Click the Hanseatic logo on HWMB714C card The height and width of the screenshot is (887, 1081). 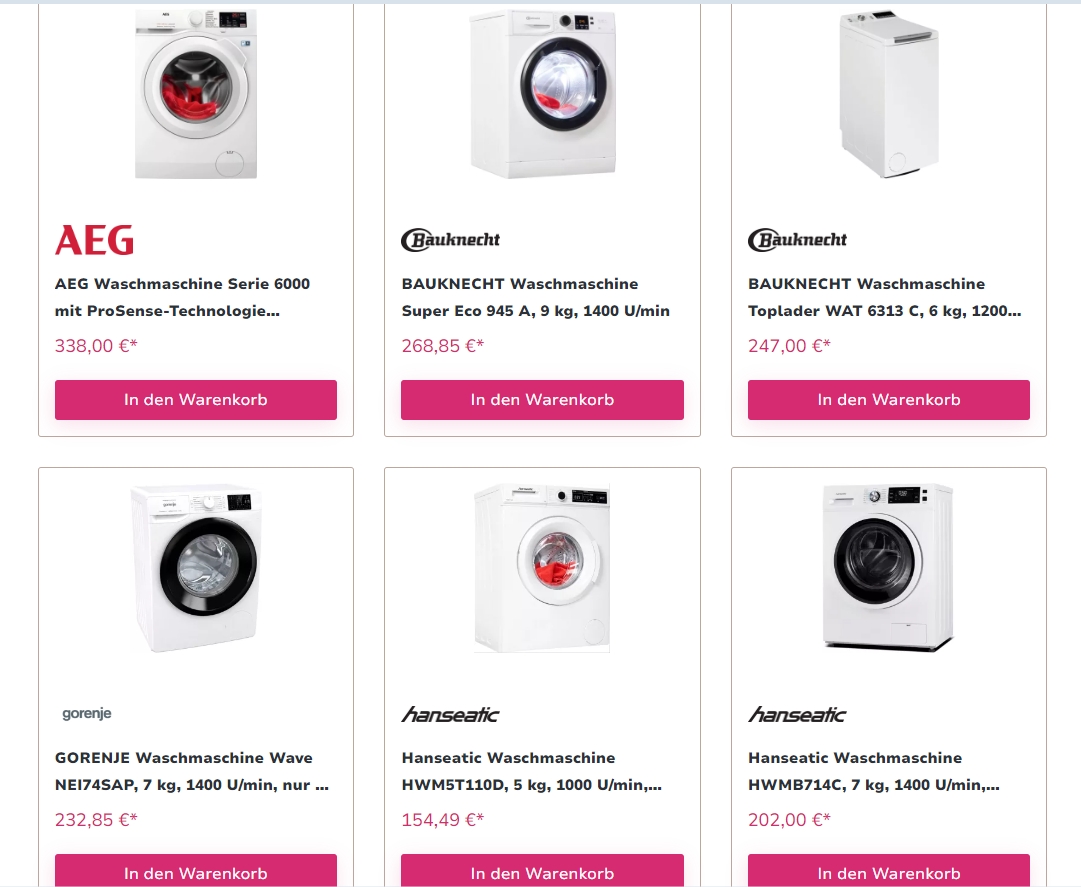[x=798, y=715]
